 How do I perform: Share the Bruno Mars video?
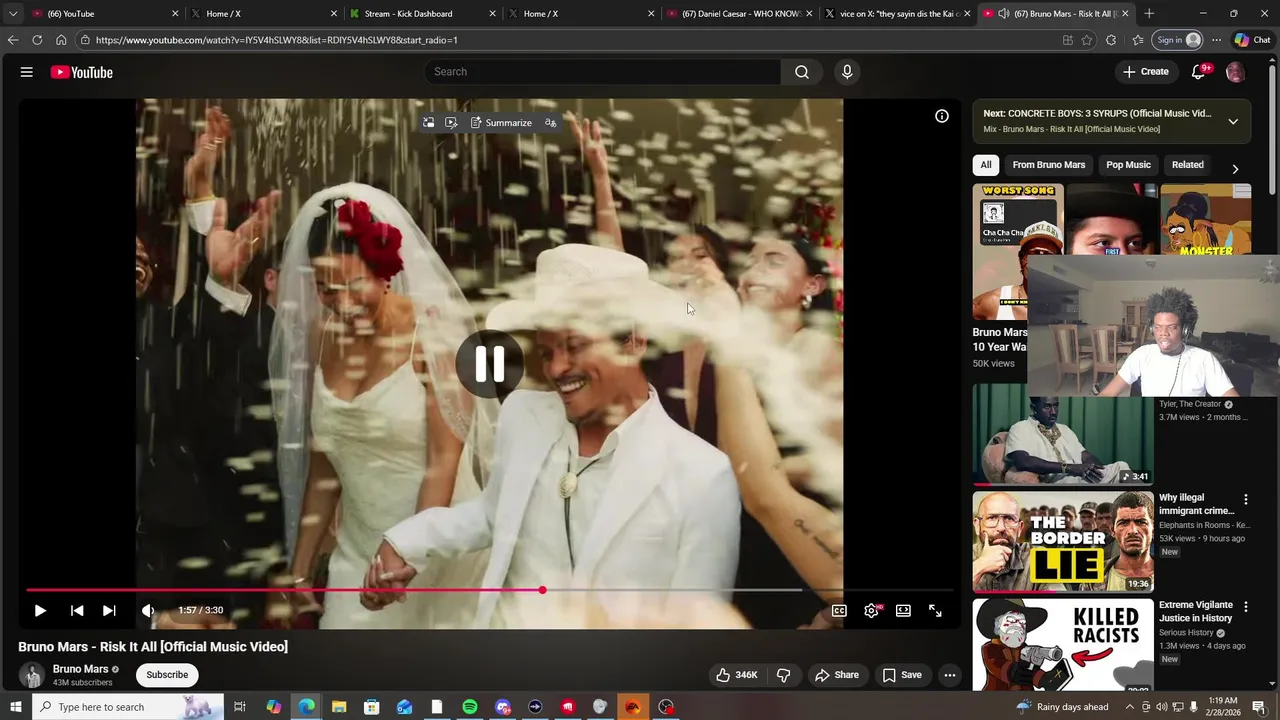pyautogui.click(x=837, y=675)
